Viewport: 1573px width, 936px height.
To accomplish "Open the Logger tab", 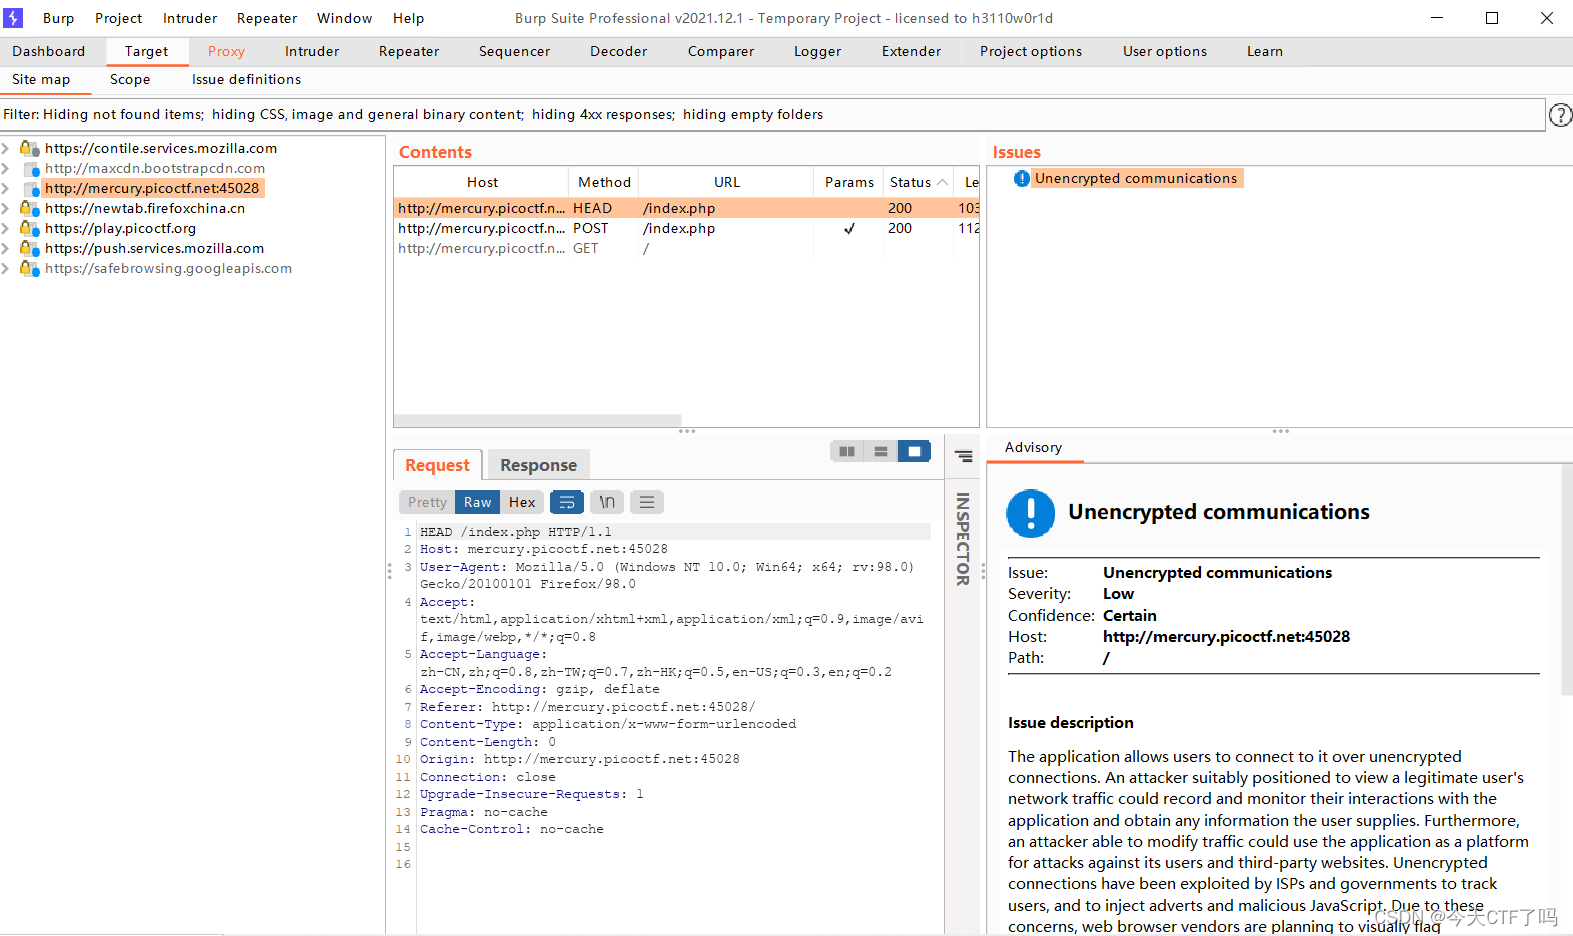I will pyautogui.click(x=817, y=51).
